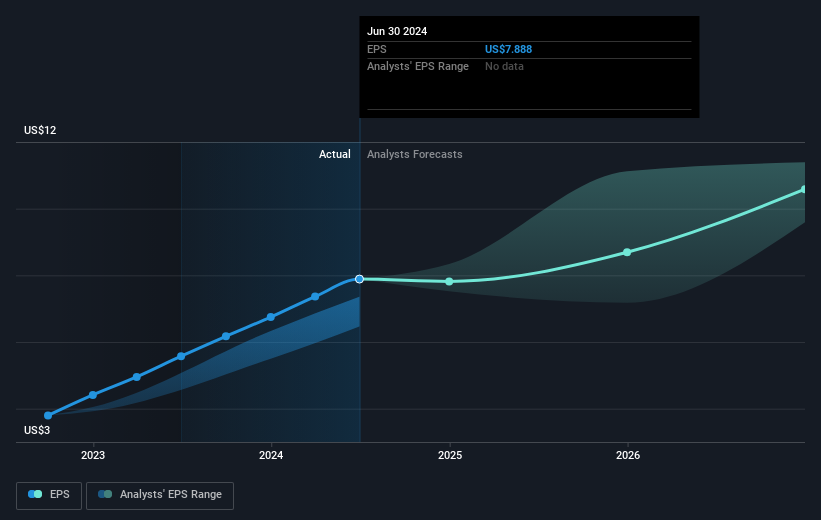Click the last EPS point before Jun 2024
Screen dimensions: 821x520
pyautogui.click(x=315, y=296)
